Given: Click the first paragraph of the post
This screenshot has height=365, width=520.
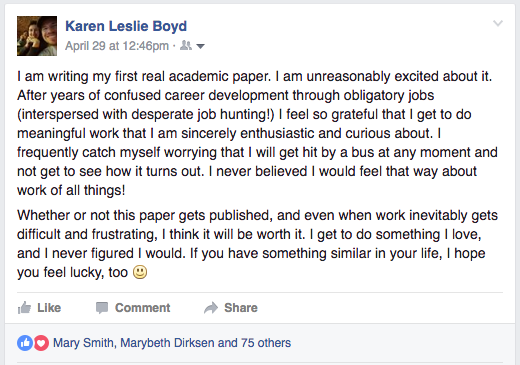Looking at the screenshot, I should click(x=257, y=133).
